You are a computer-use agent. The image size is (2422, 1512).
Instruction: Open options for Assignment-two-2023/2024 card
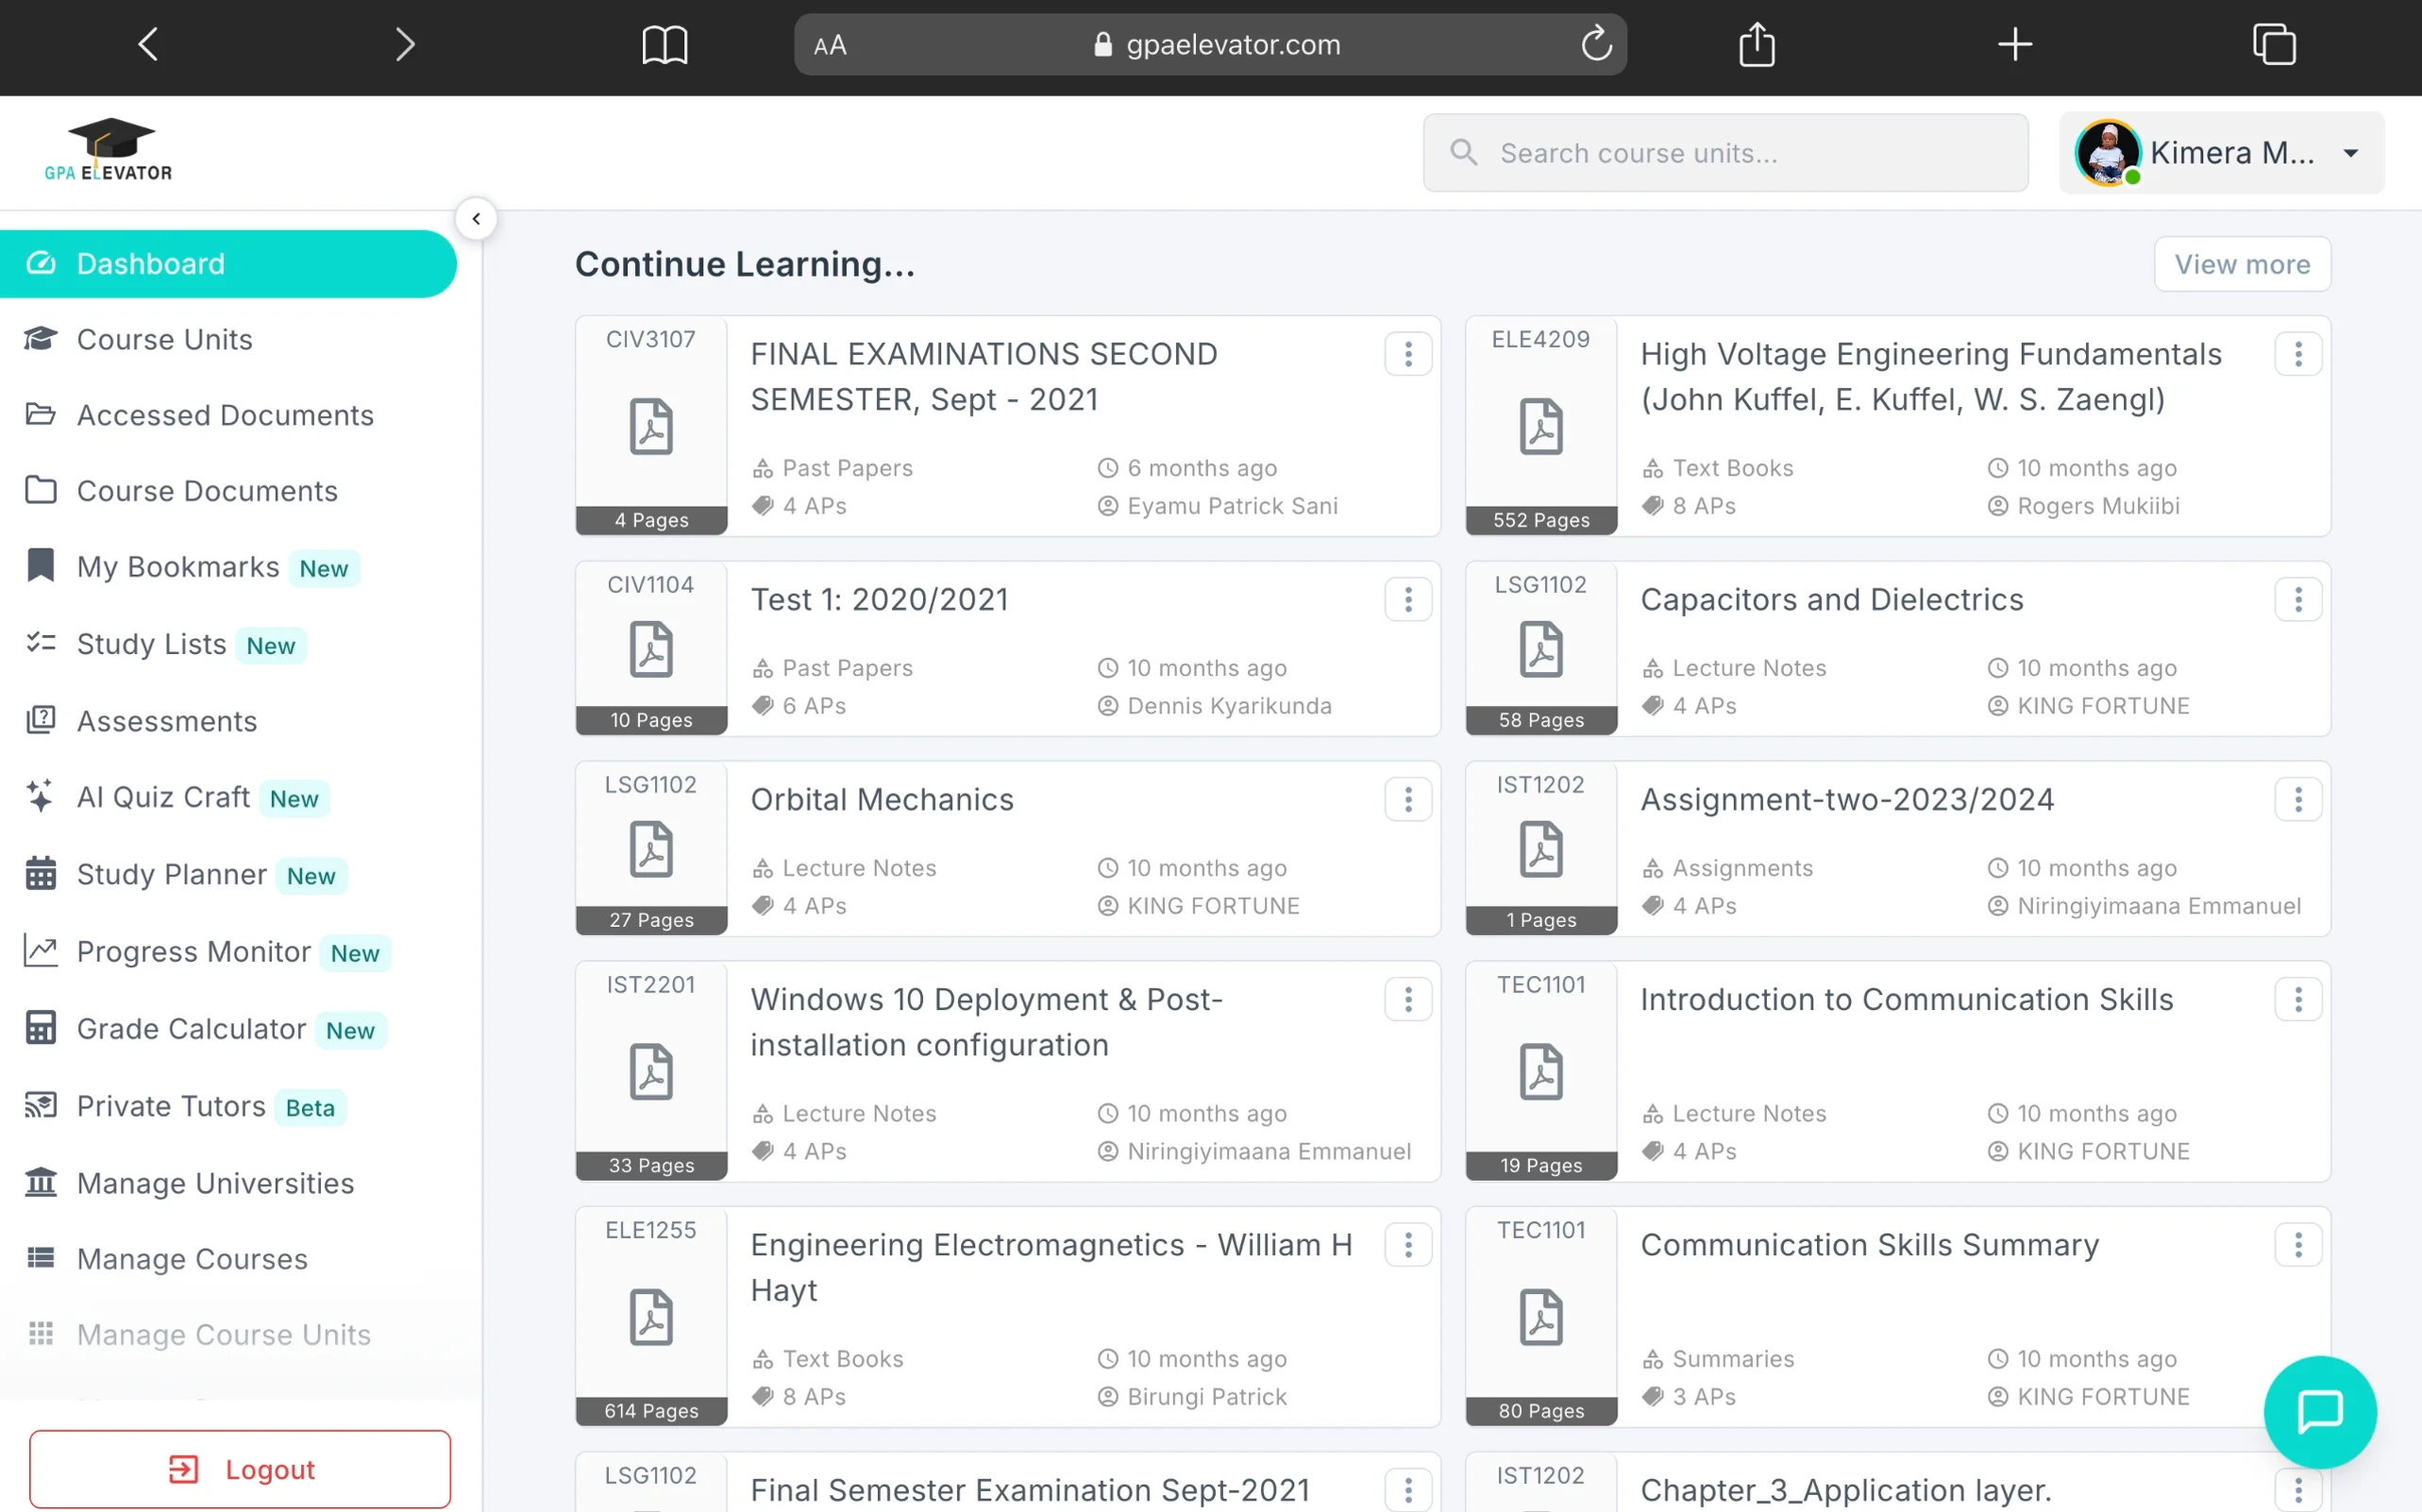(x=2298, y=799)
